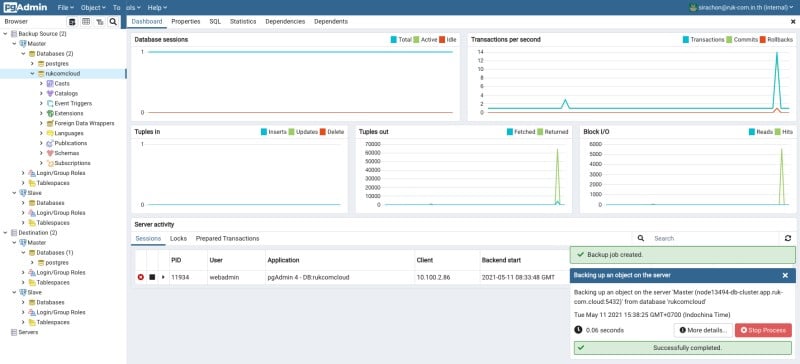Collapse the Backup Source server group
The width and height of the screenshot is (800, 364).
pyautogui.click(x=5, y=34)
